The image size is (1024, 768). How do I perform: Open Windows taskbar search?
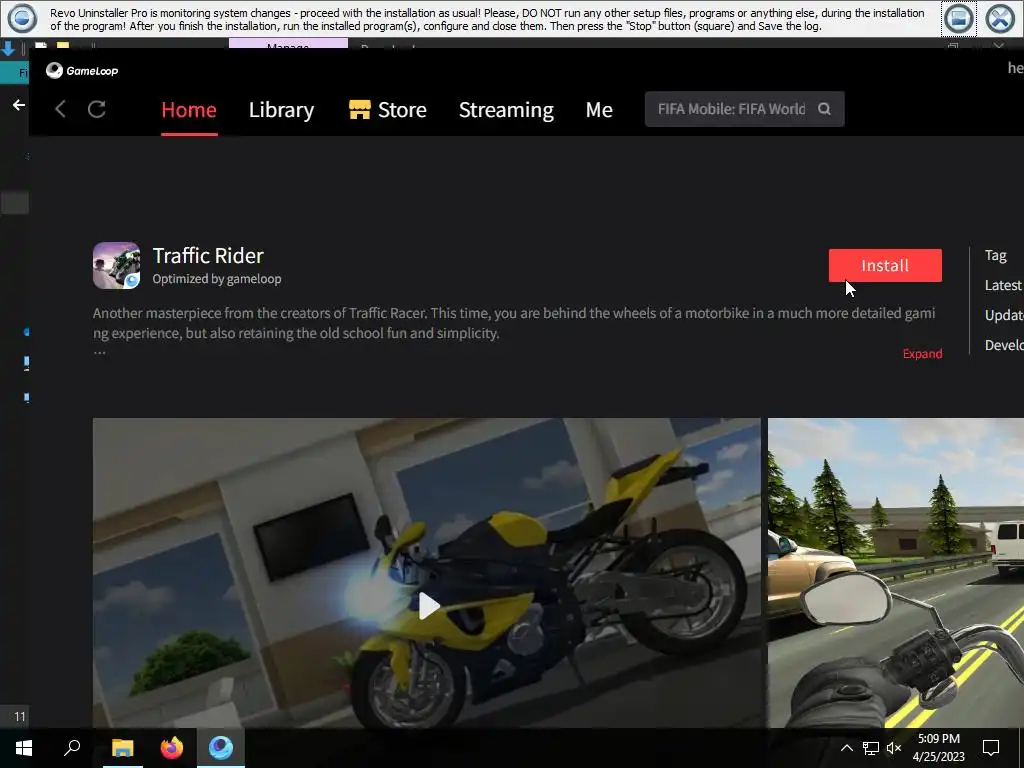(x=72, y=748)
